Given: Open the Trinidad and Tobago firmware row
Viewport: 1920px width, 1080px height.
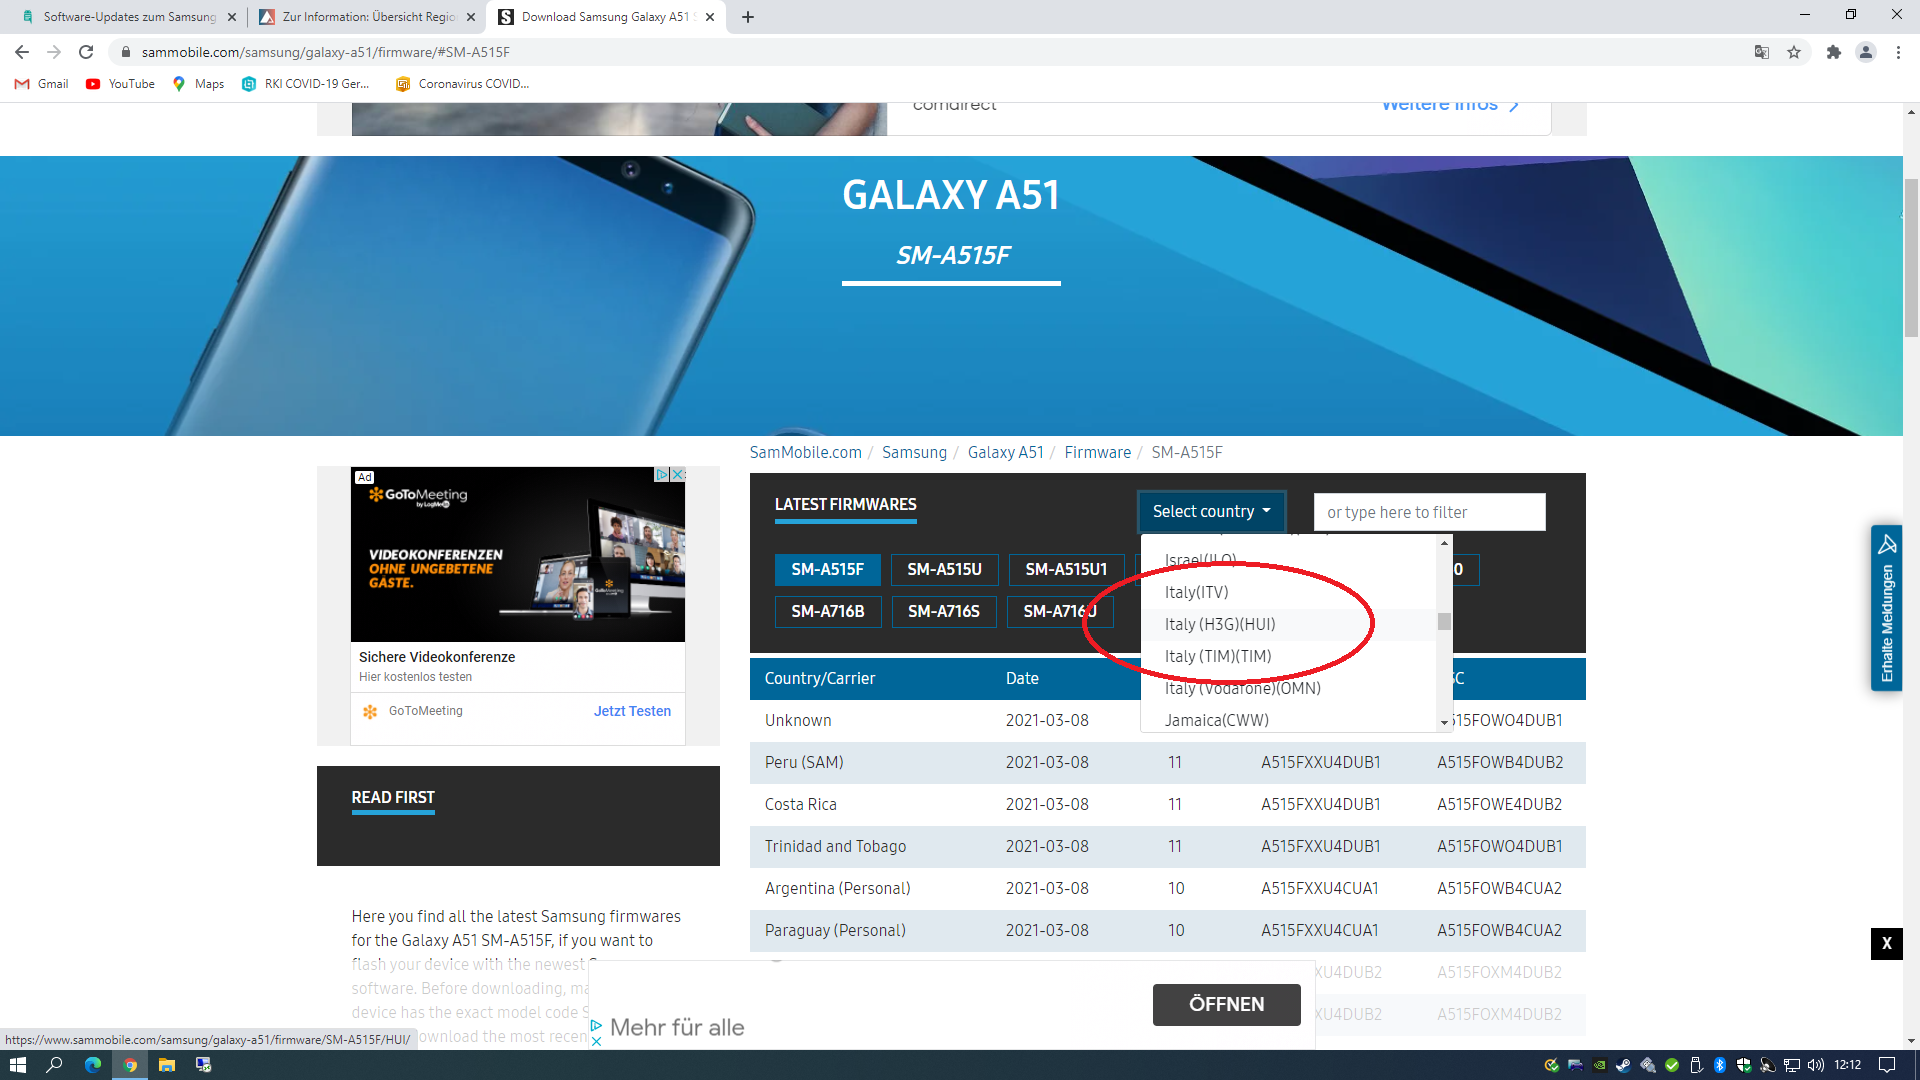Looking at the screenshot, I should 1167,846.
